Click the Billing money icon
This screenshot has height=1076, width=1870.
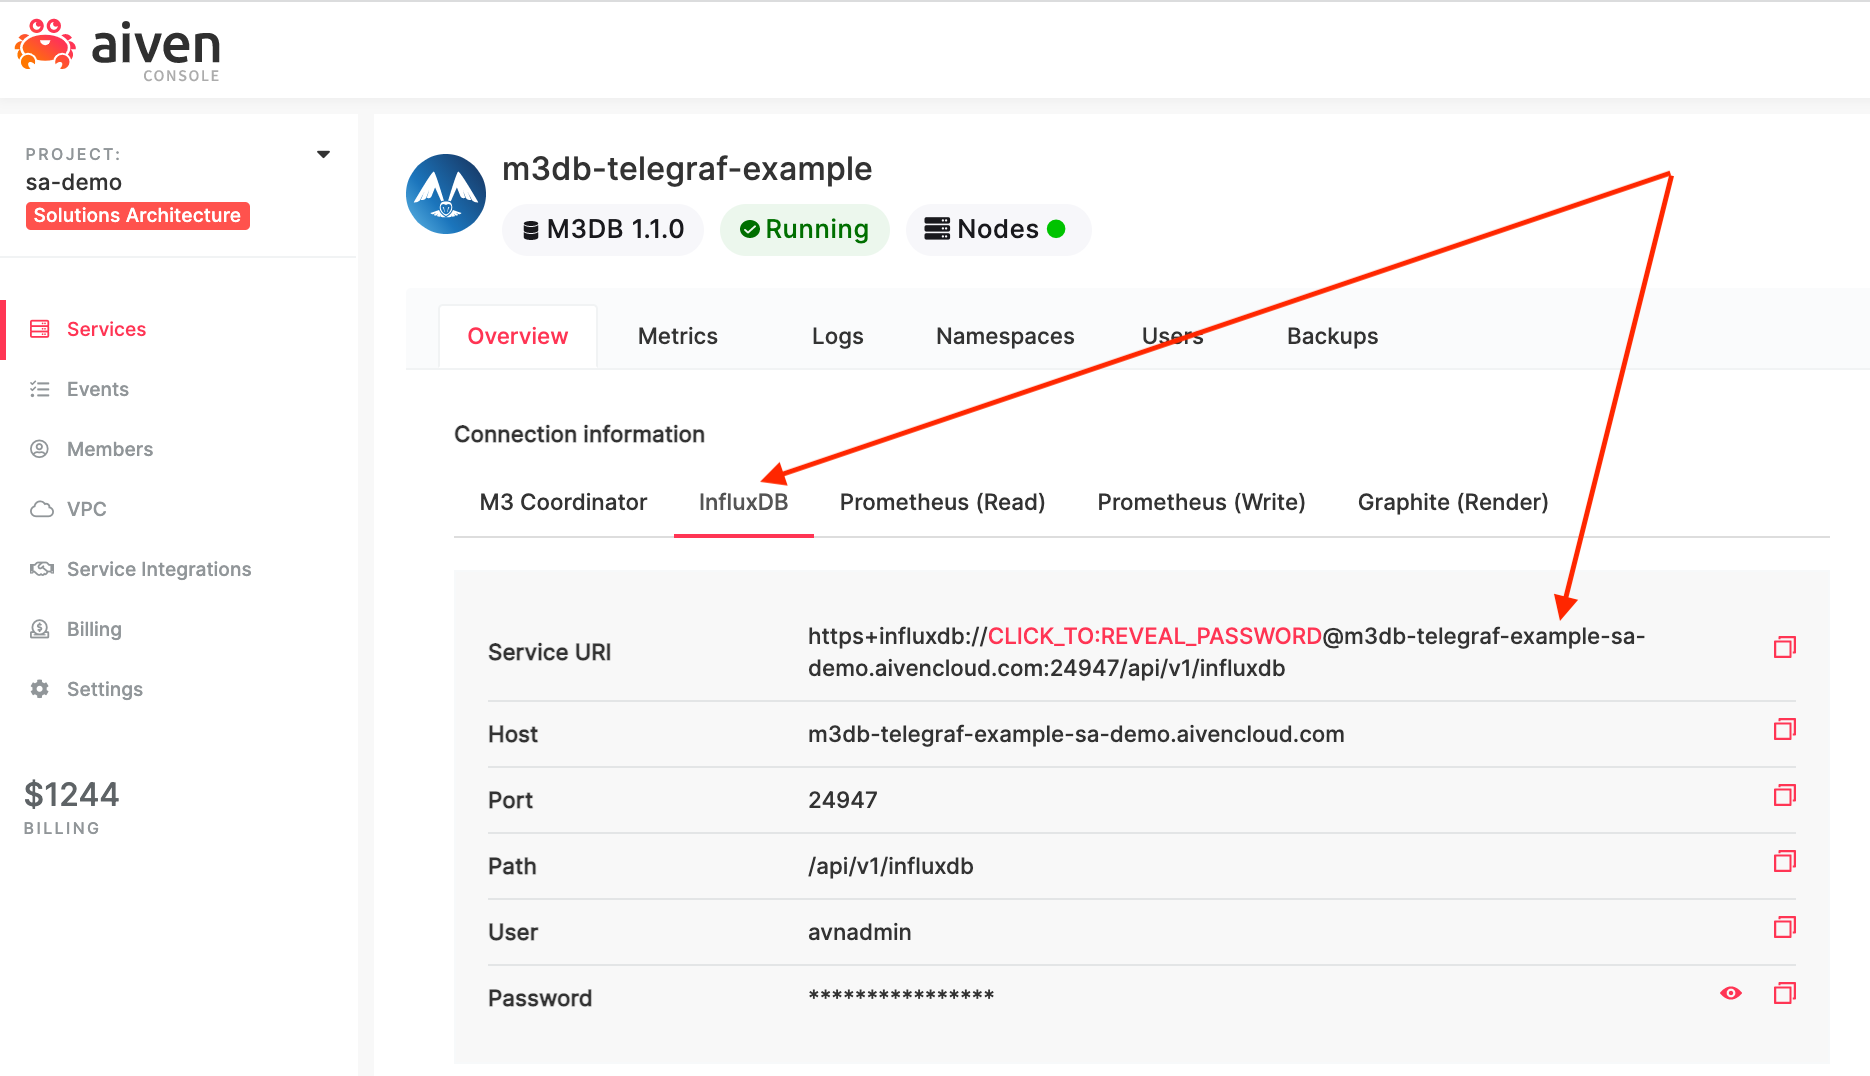click(40, 629)
